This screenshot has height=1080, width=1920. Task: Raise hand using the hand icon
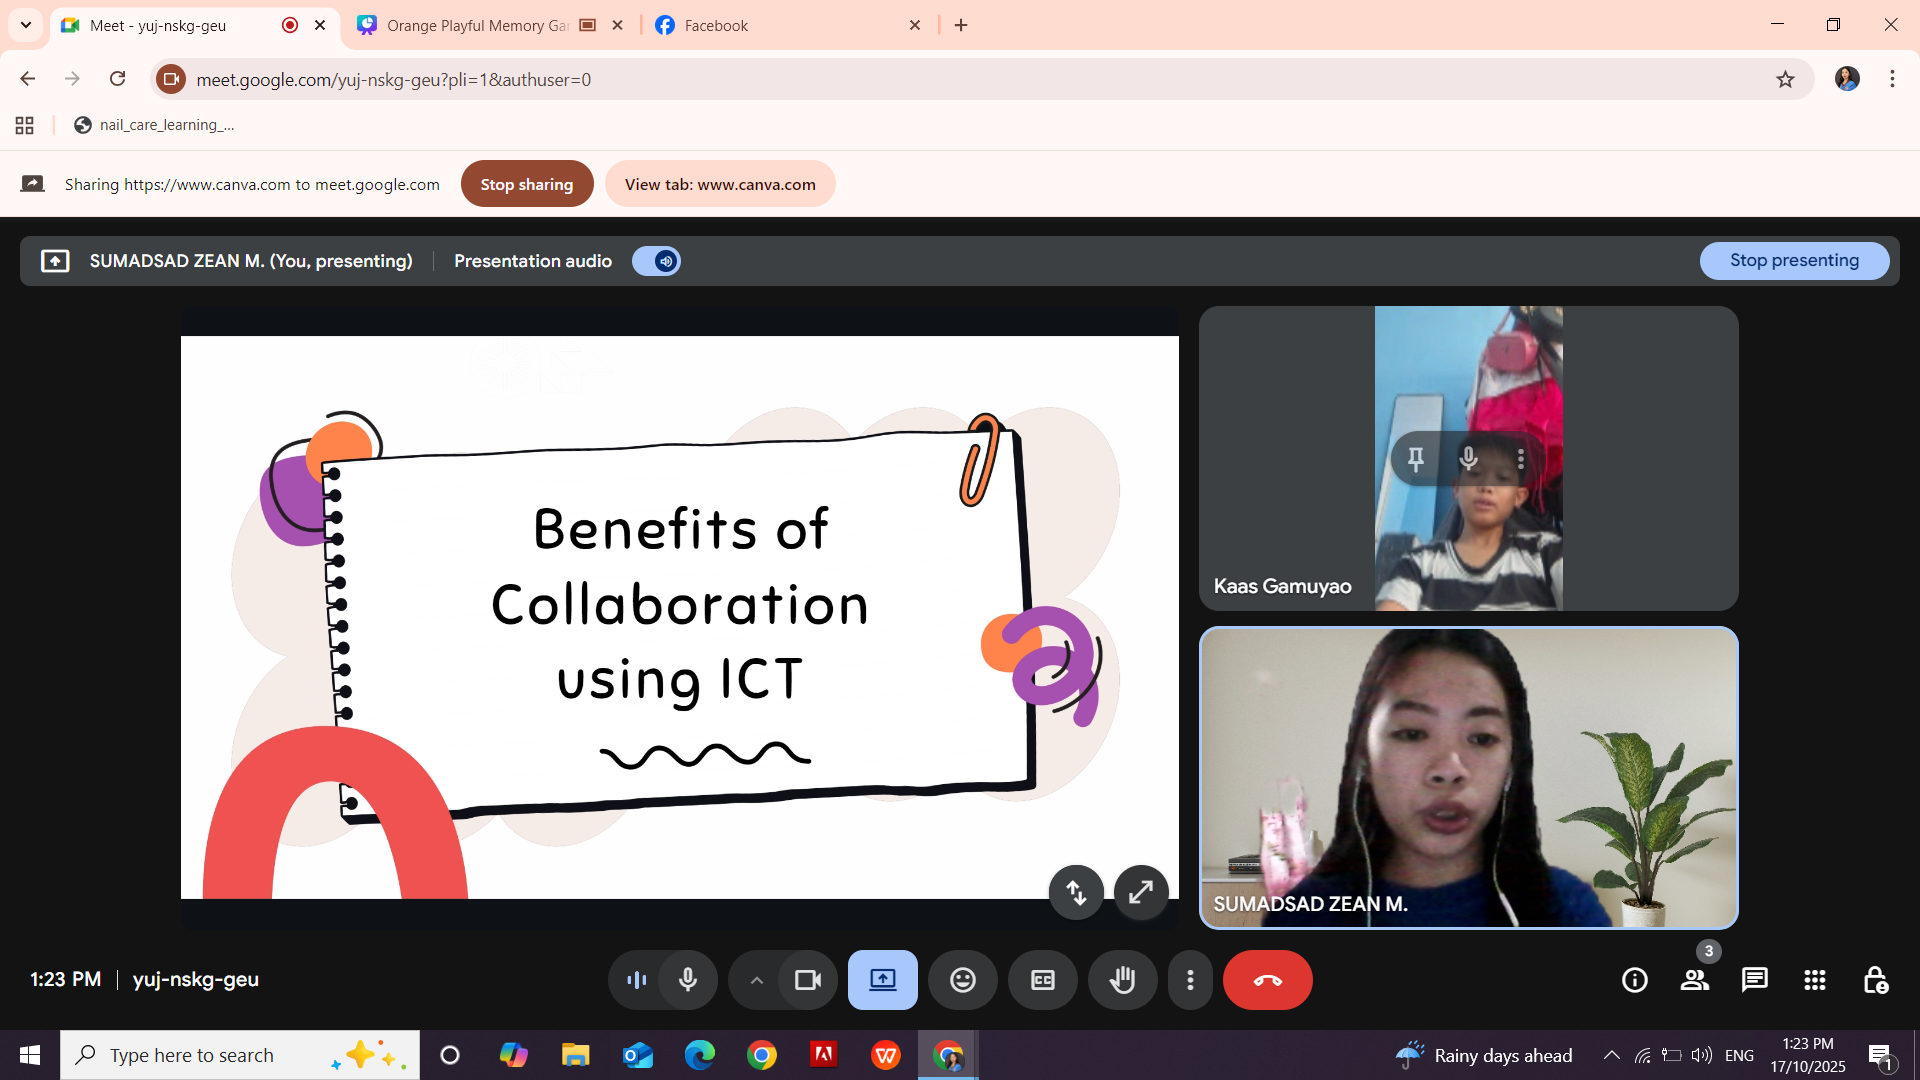(x=1122, y=980)
